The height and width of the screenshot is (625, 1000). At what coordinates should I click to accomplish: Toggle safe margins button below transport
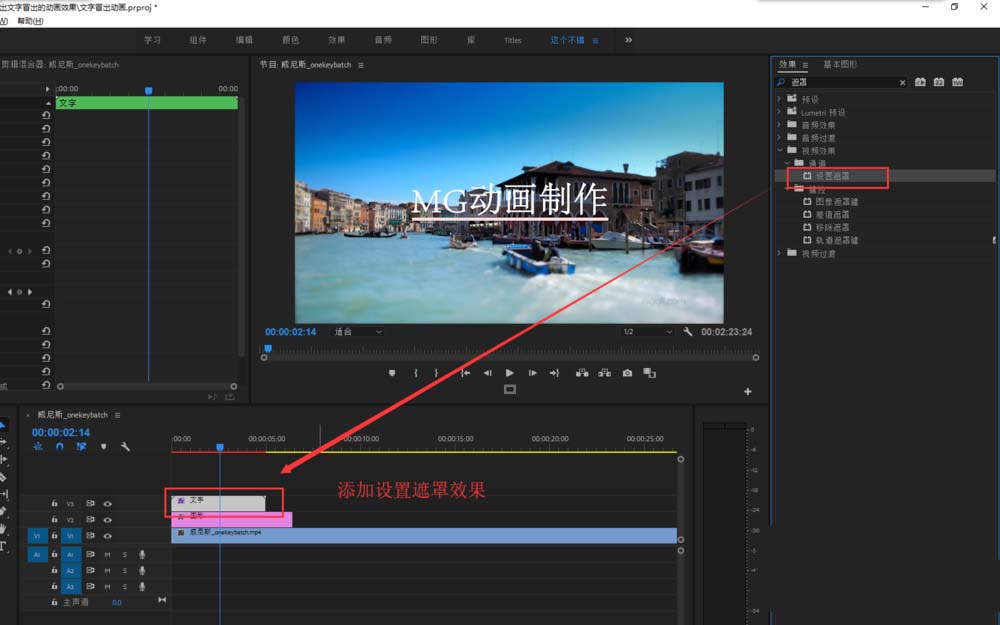510,389
